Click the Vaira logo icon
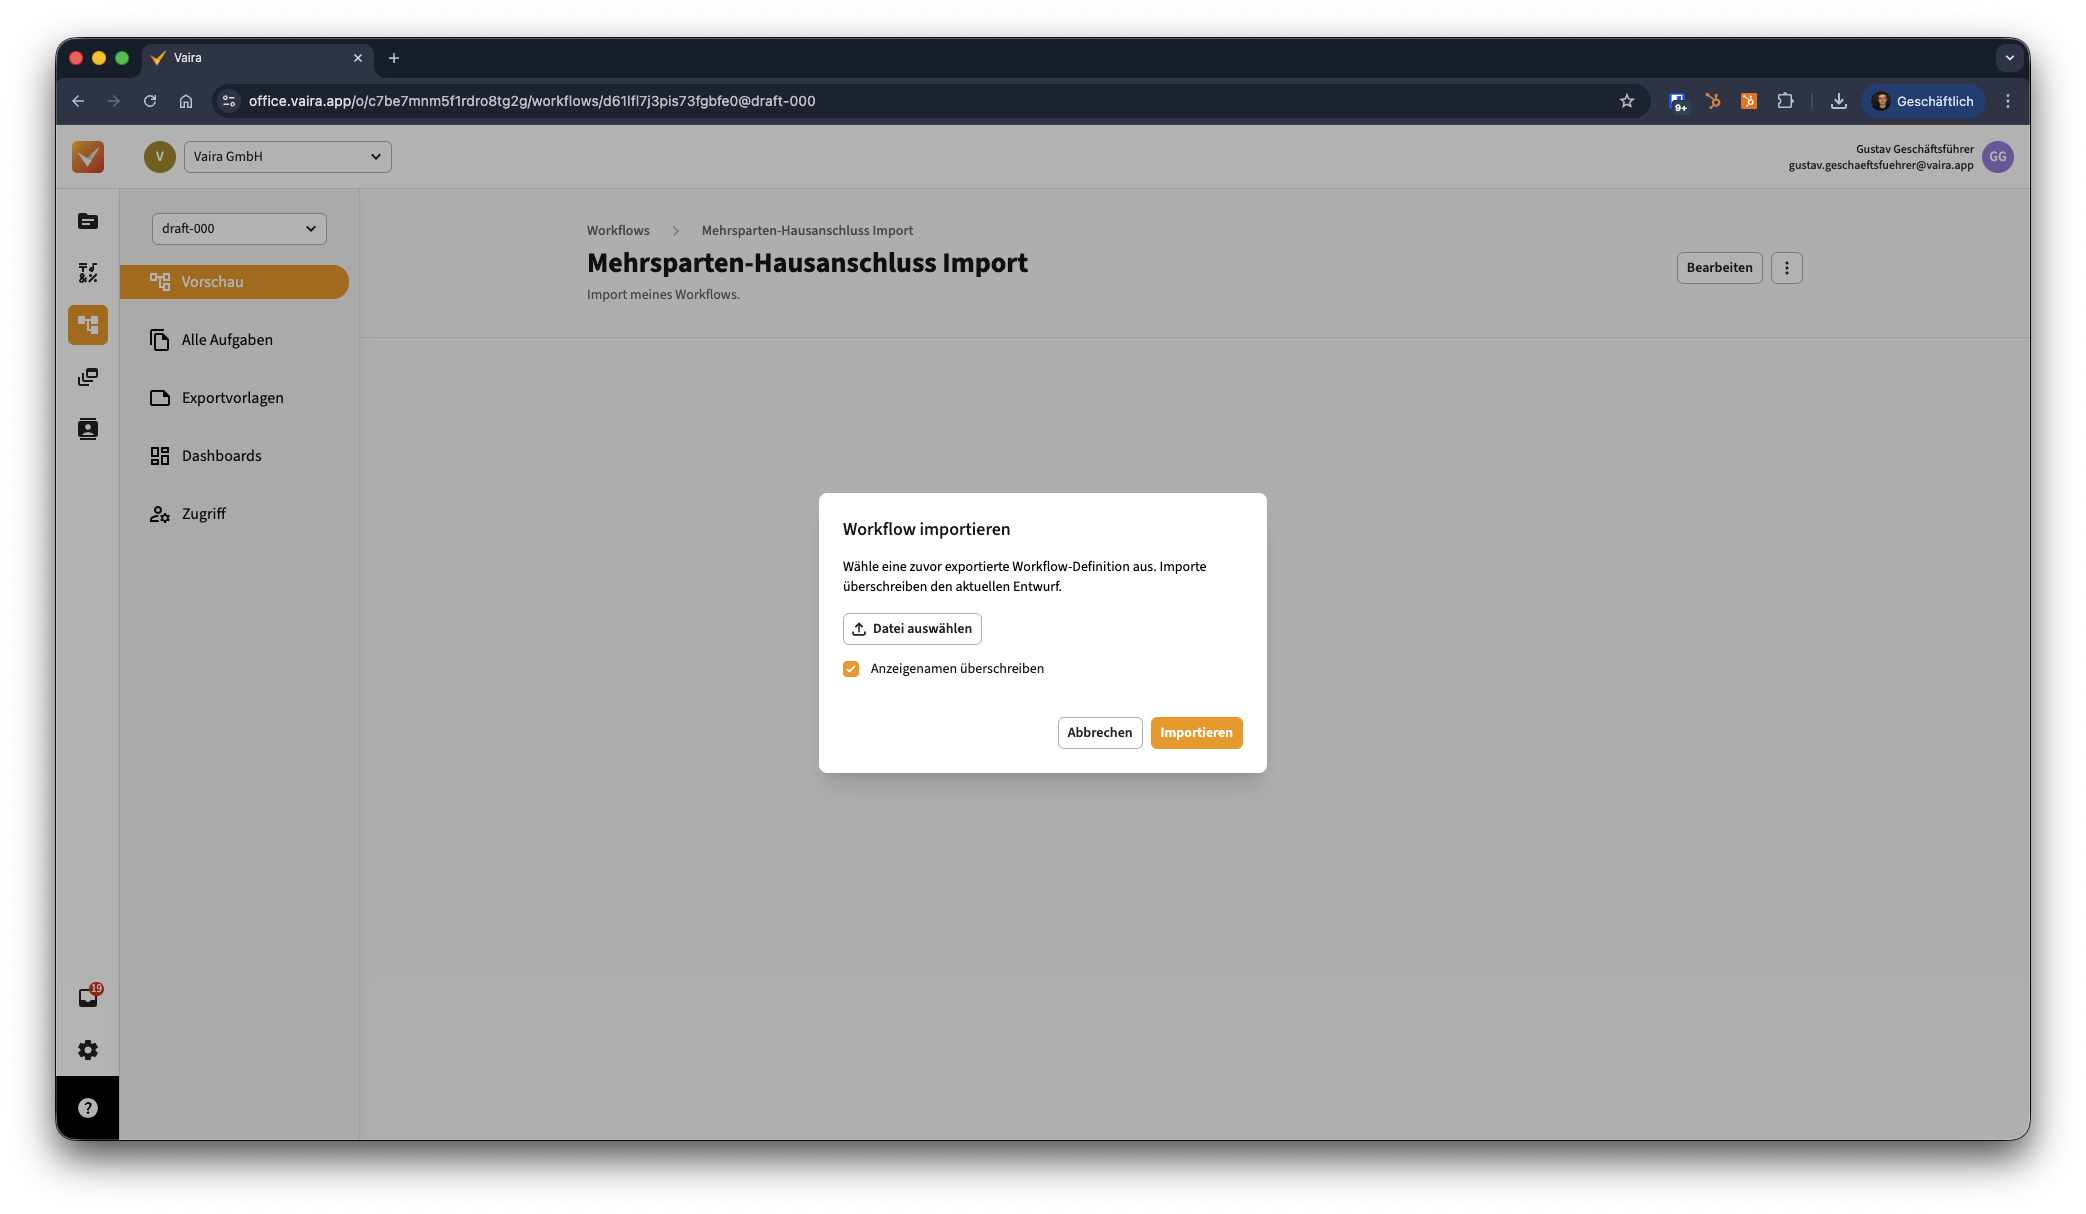 pyautogui.click(x=88, y=157)
